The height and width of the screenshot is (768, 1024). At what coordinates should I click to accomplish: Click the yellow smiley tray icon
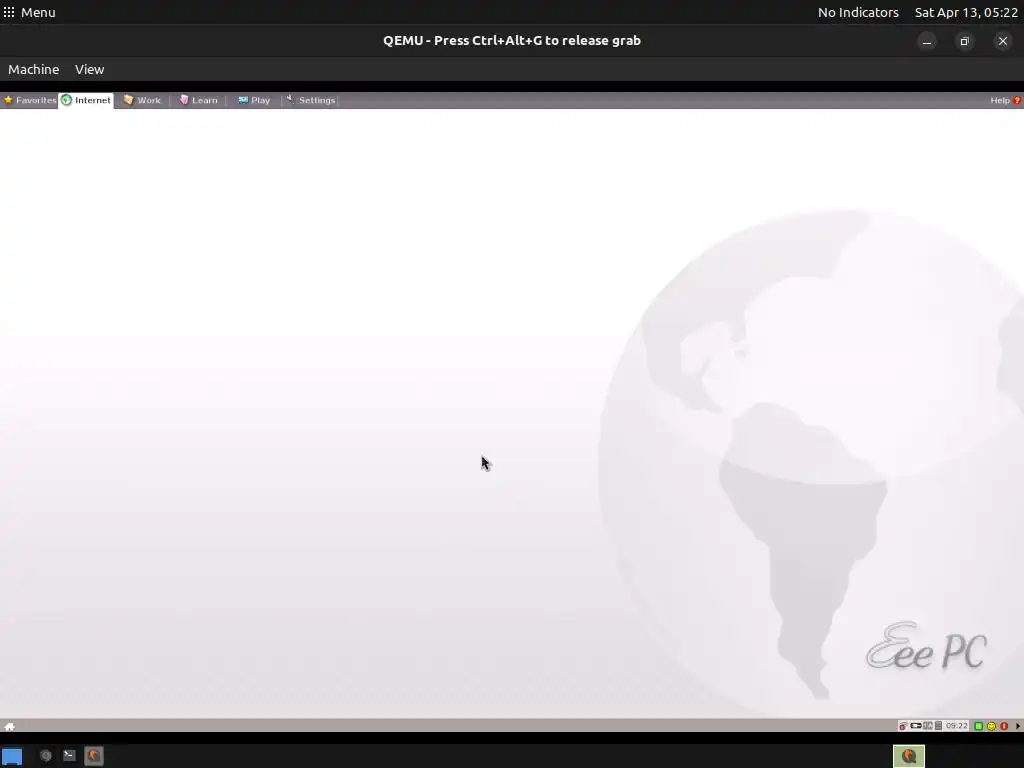991,726
